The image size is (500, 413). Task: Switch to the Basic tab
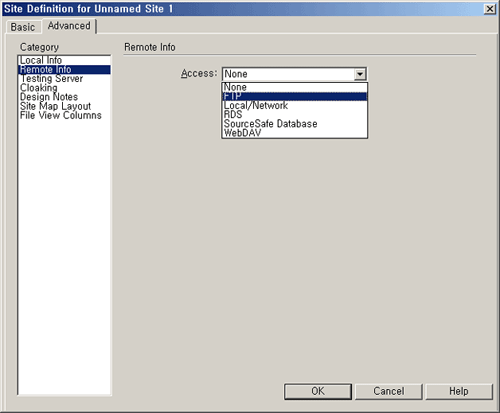click(x=23, y=27)
